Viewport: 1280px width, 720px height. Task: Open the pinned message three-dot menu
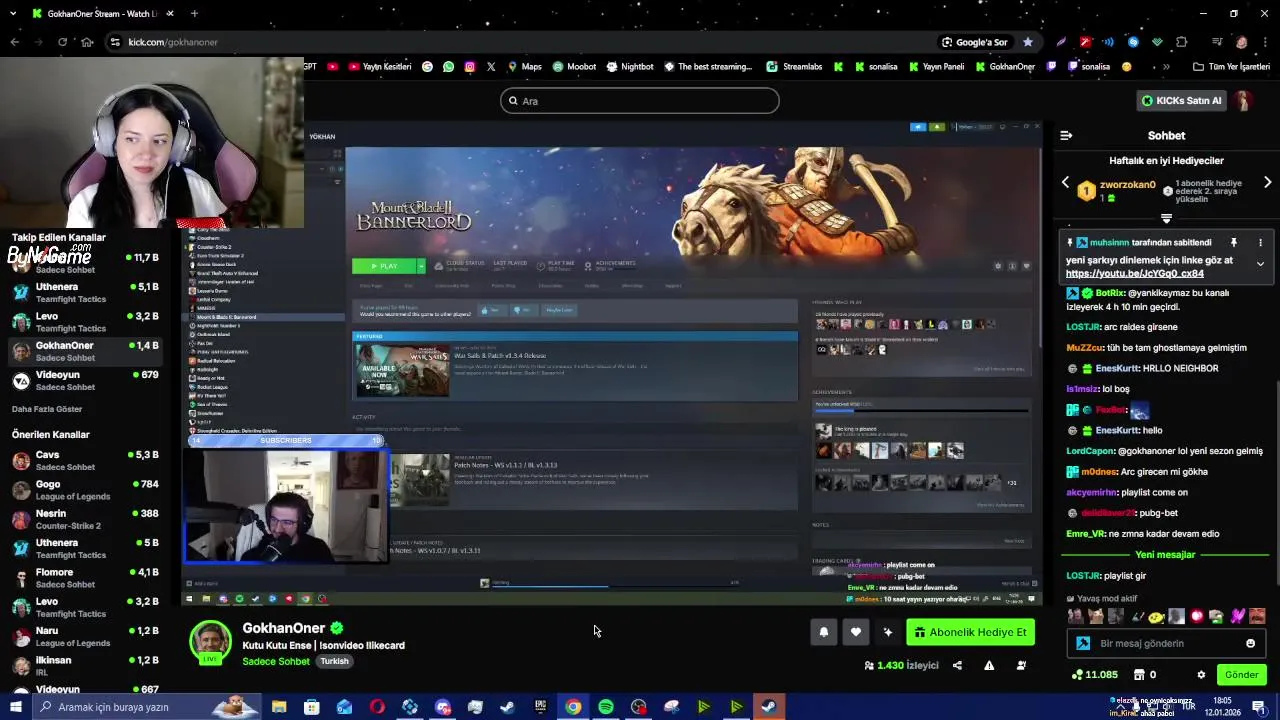point(1260,243)
